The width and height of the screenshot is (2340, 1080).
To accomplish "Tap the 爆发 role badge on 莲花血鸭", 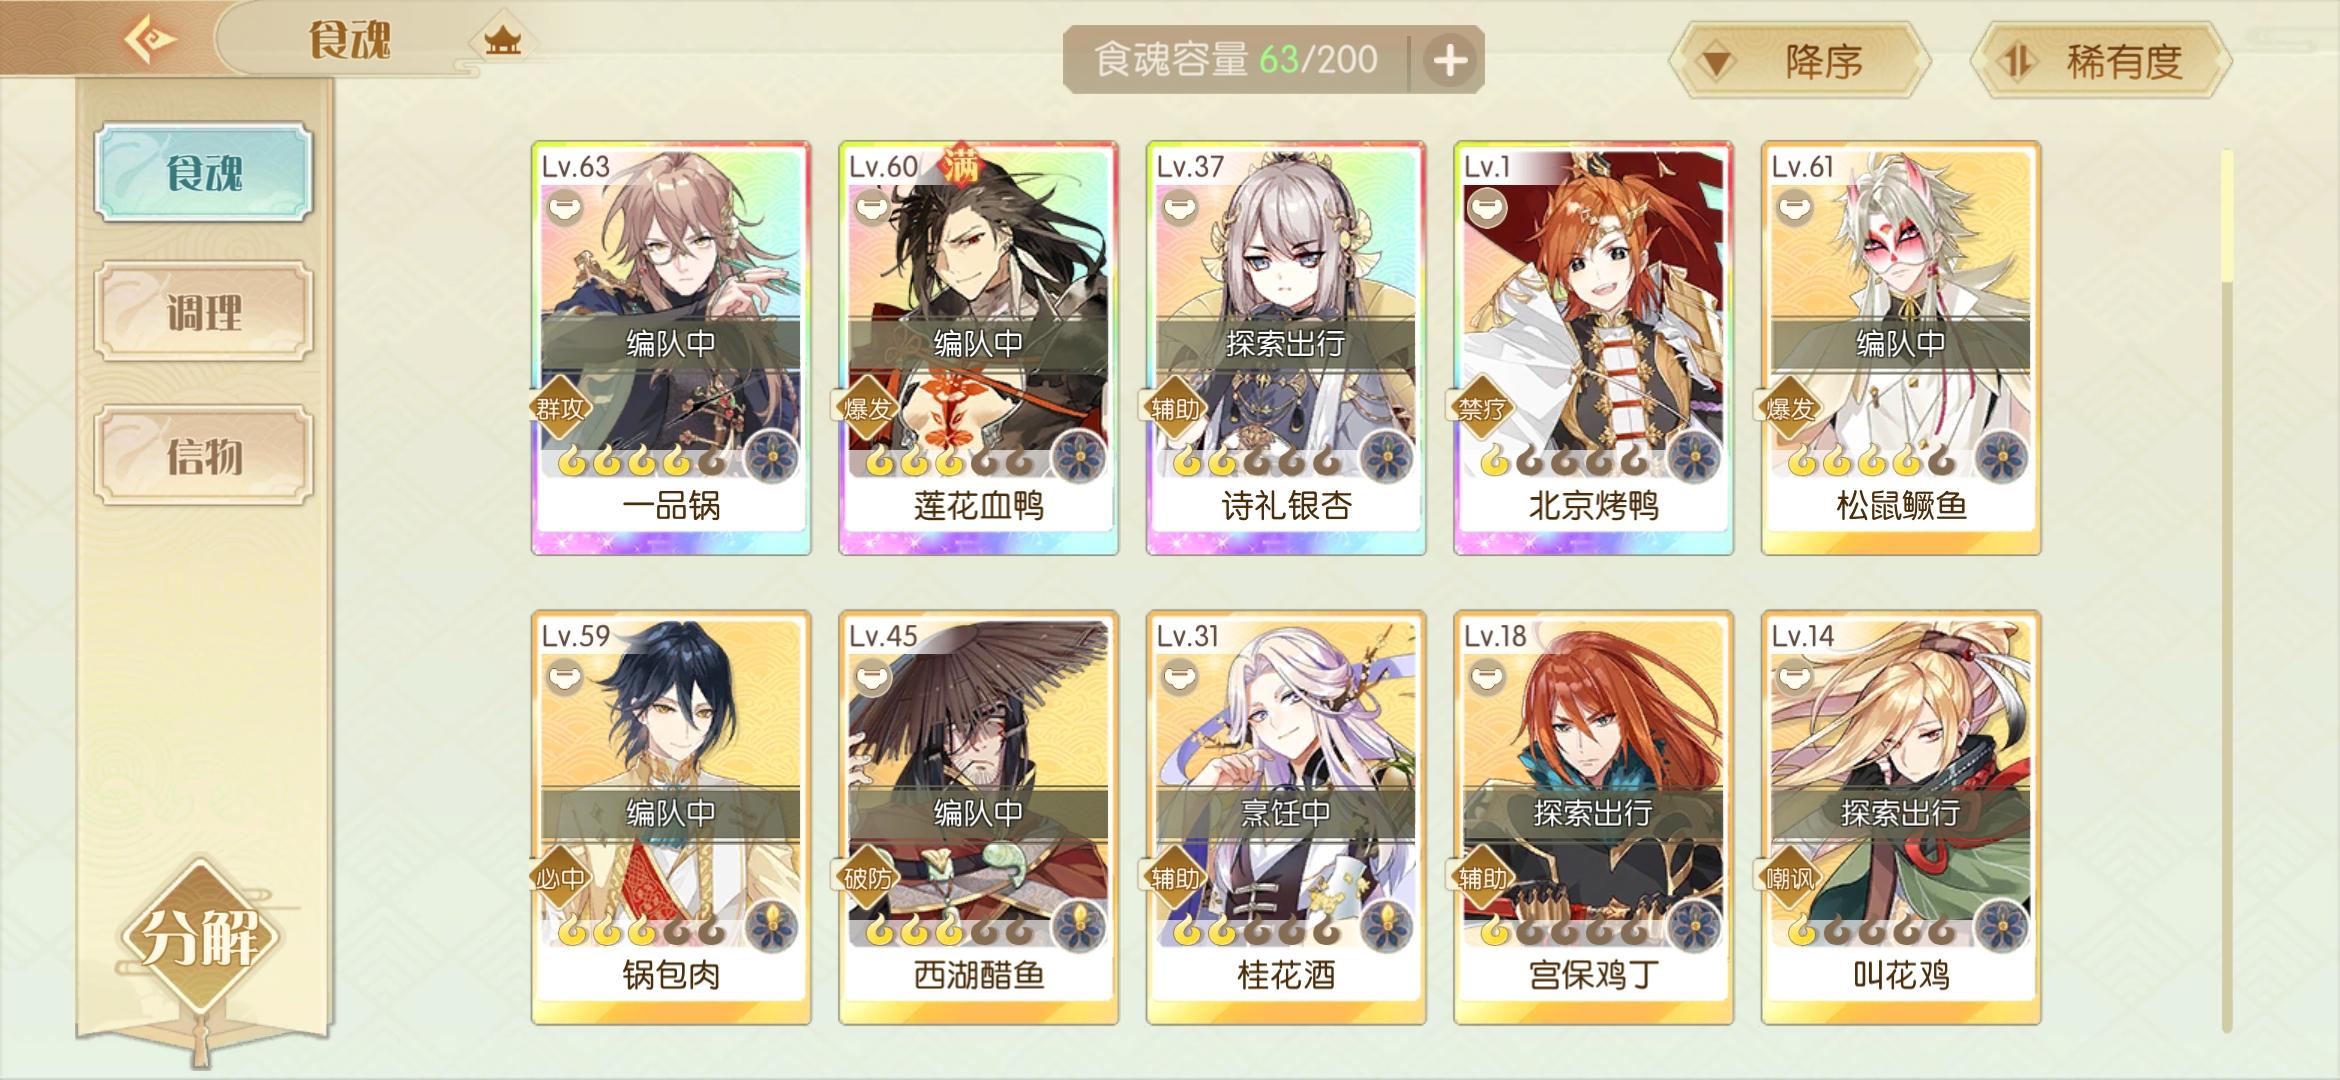I will pos(867,408).
